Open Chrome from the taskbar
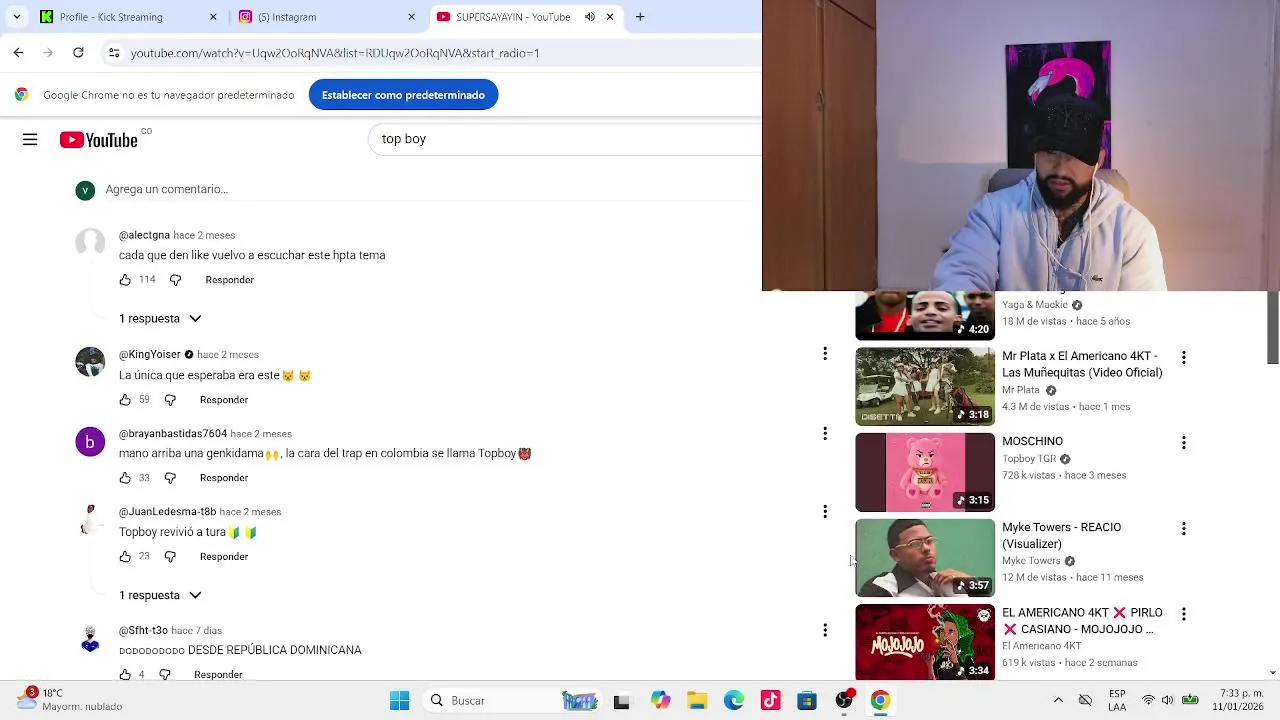 pos(880,701)
